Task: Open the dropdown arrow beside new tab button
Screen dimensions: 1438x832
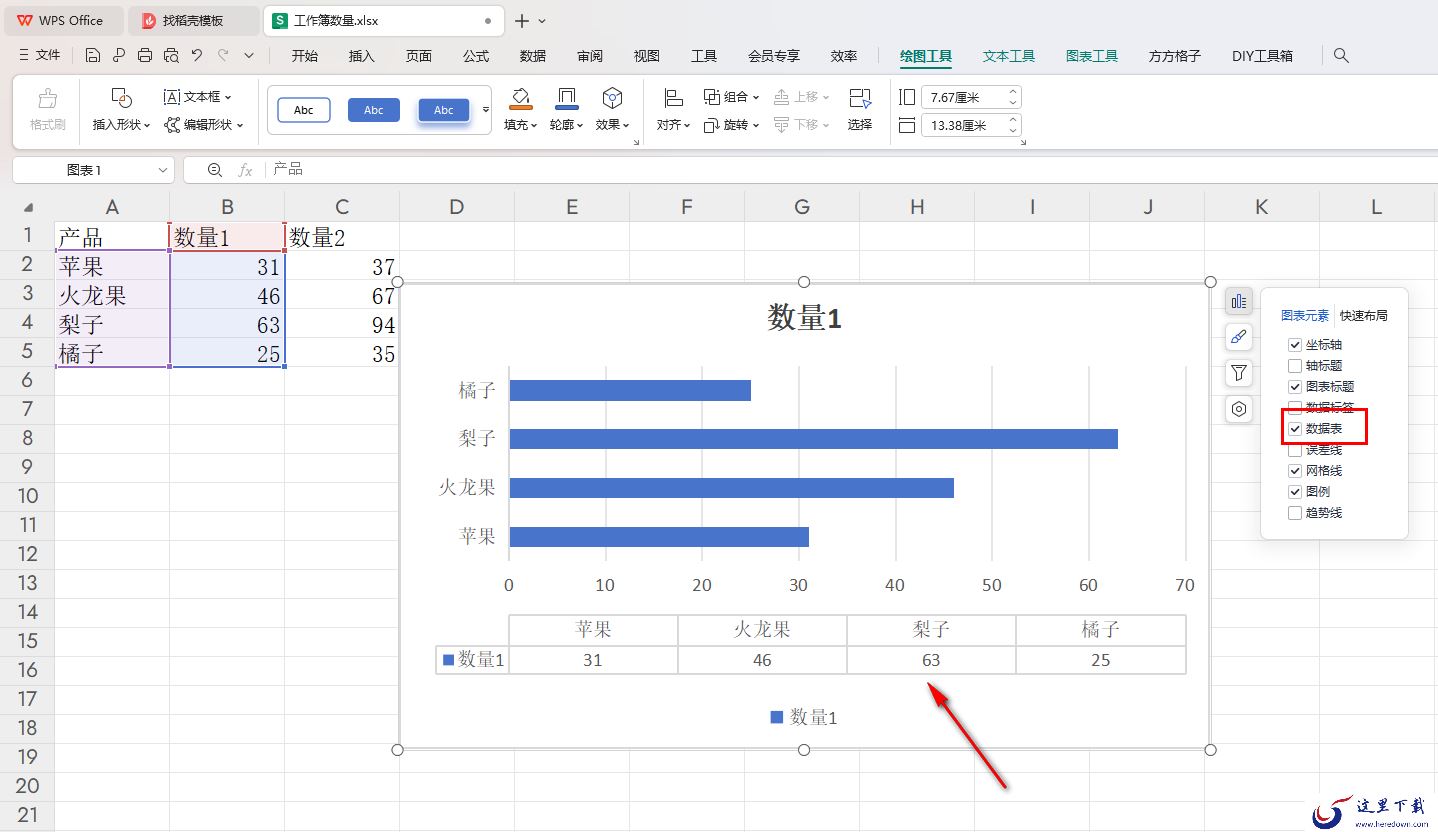Action: tap(543, 21)
